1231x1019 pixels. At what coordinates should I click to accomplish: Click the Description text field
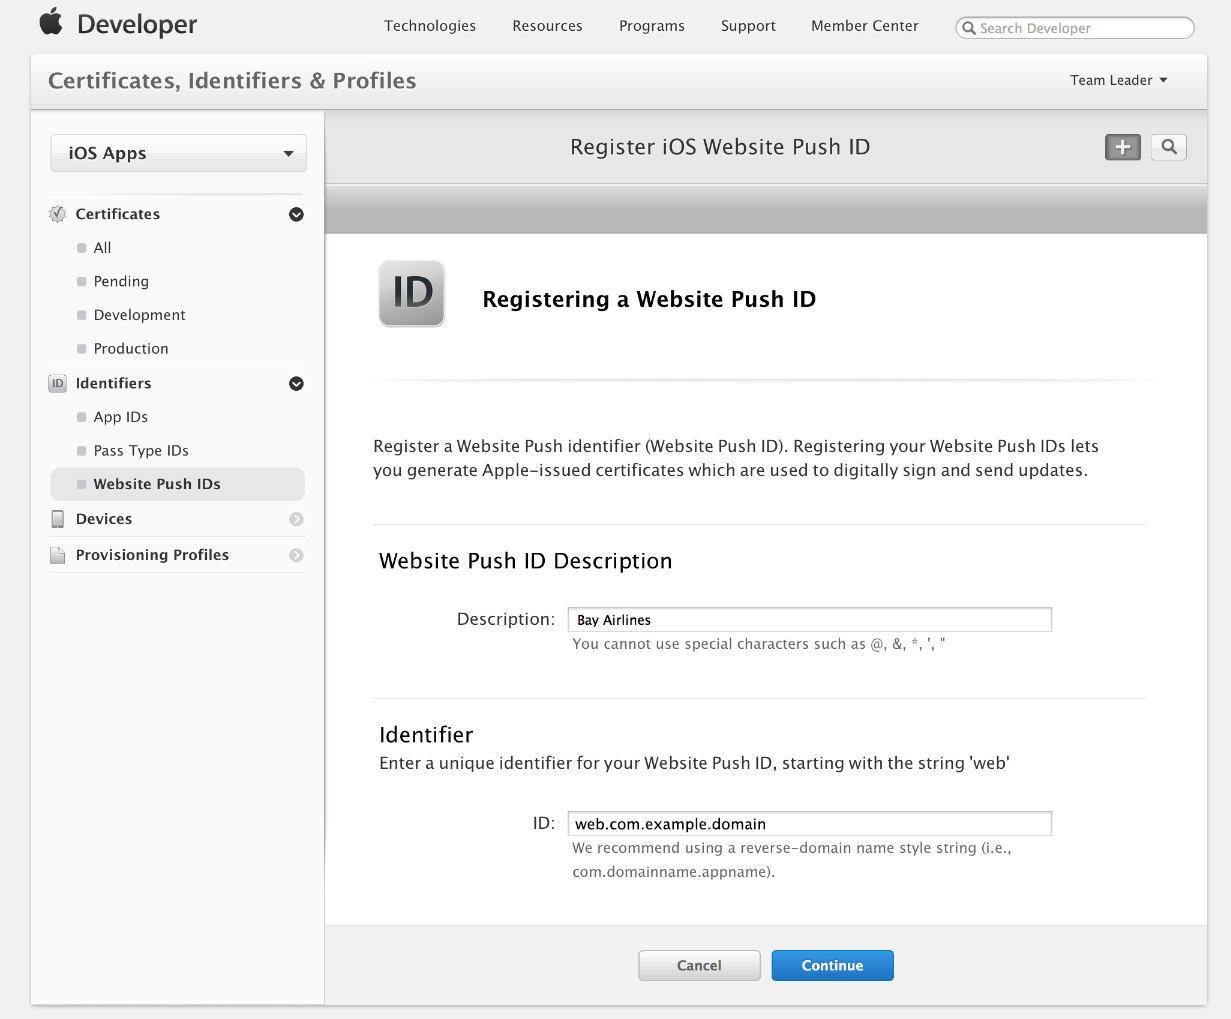pyautogui.click(x=809, y=620)
